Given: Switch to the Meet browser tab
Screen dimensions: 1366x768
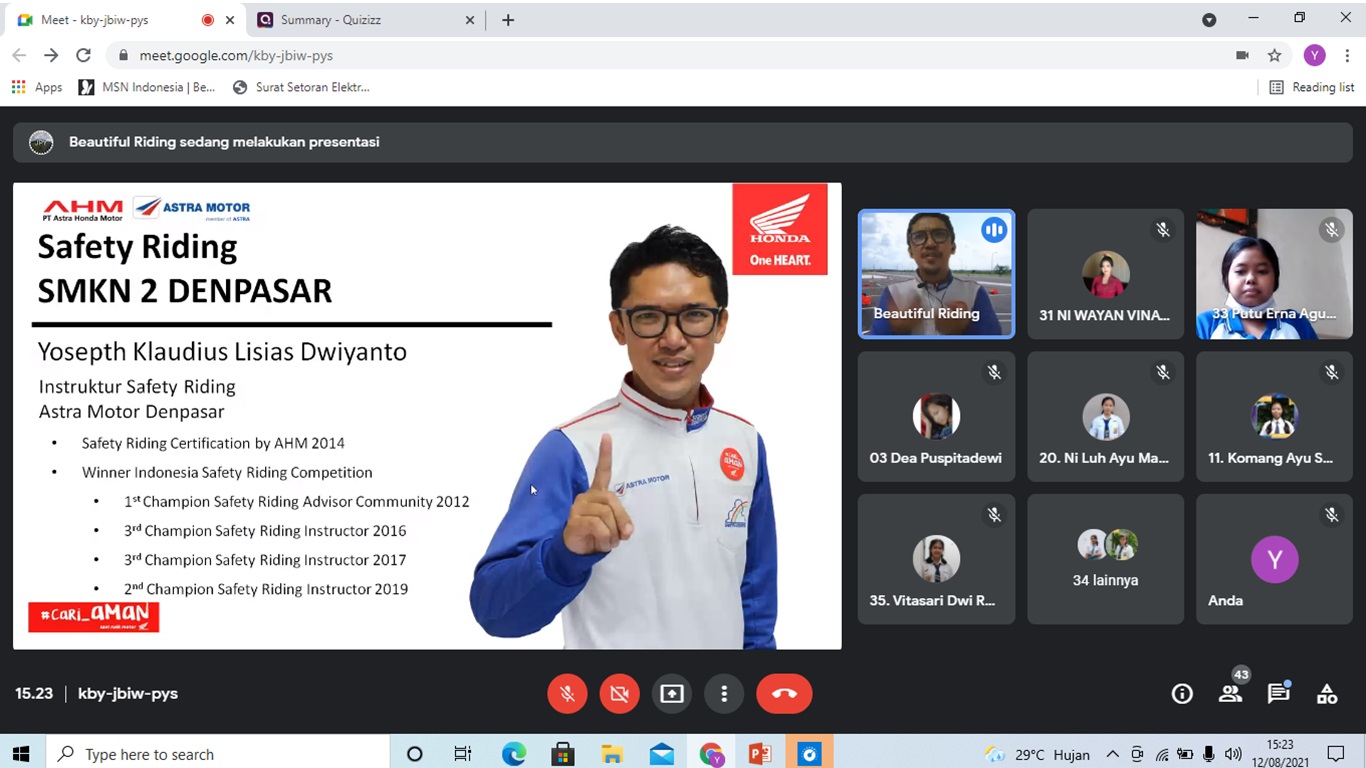Looking at the screenshot, I should 124,19.
